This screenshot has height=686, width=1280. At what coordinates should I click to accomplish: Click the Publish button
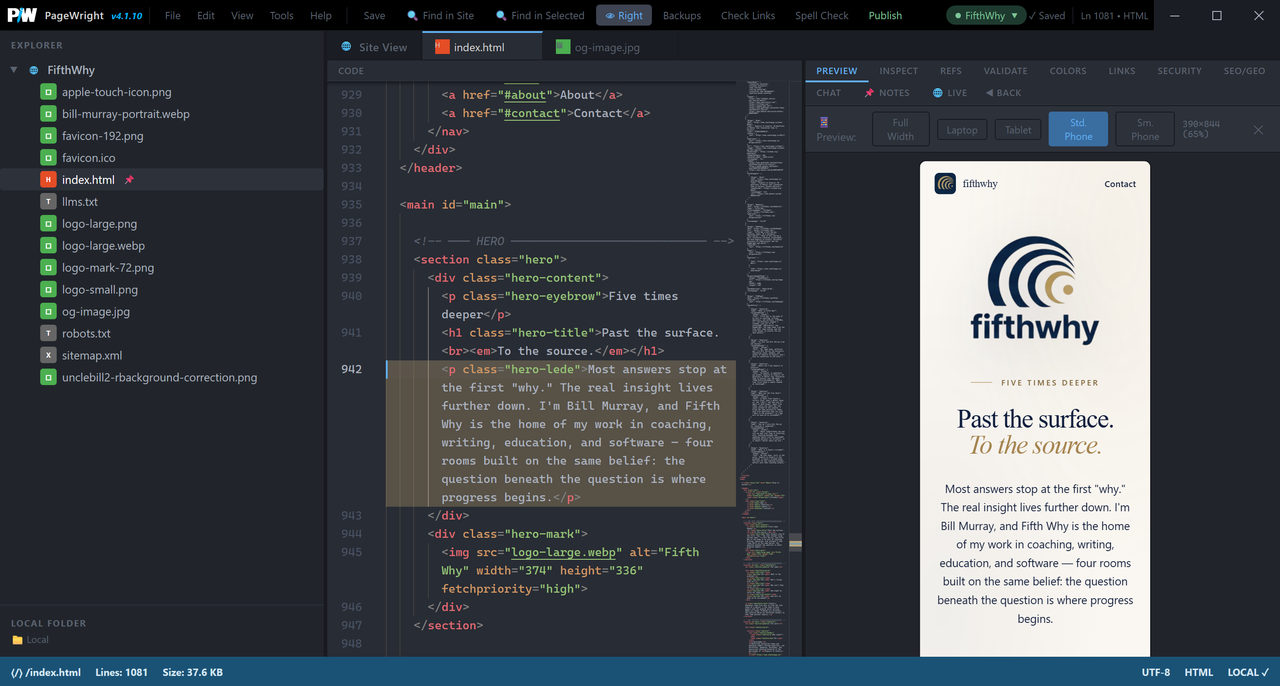(885, 16)
